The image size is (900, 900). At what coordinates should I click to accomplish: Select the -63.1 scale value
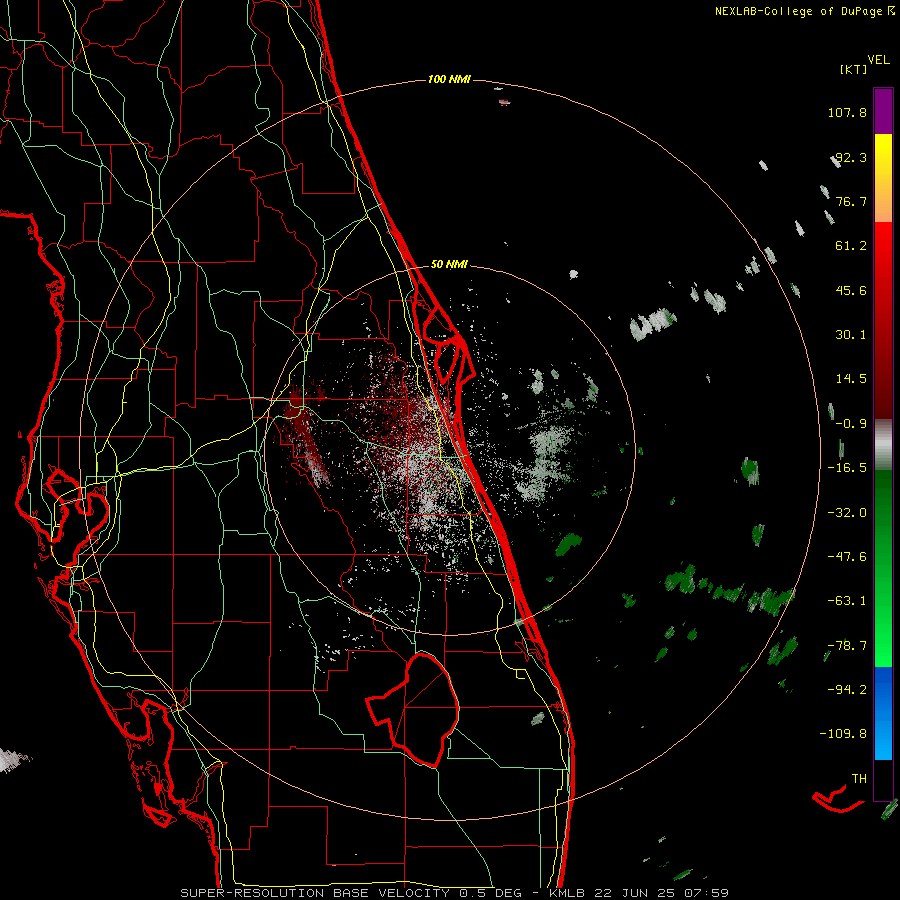point(847,601)
